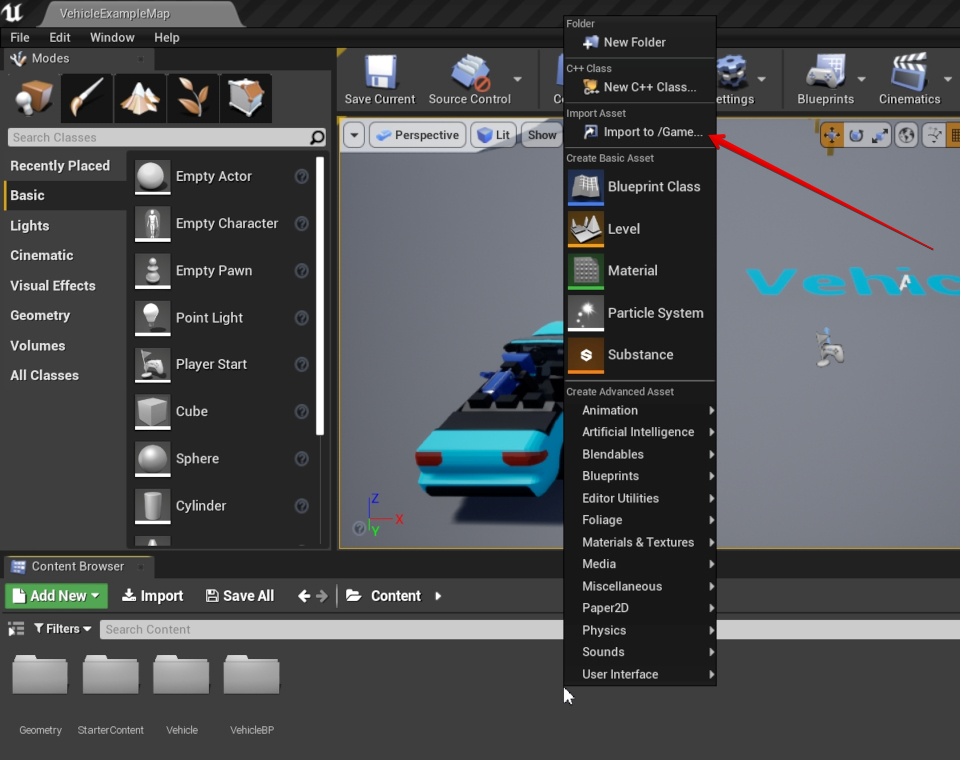Open Source Control toolbar icon

[470, 72]
